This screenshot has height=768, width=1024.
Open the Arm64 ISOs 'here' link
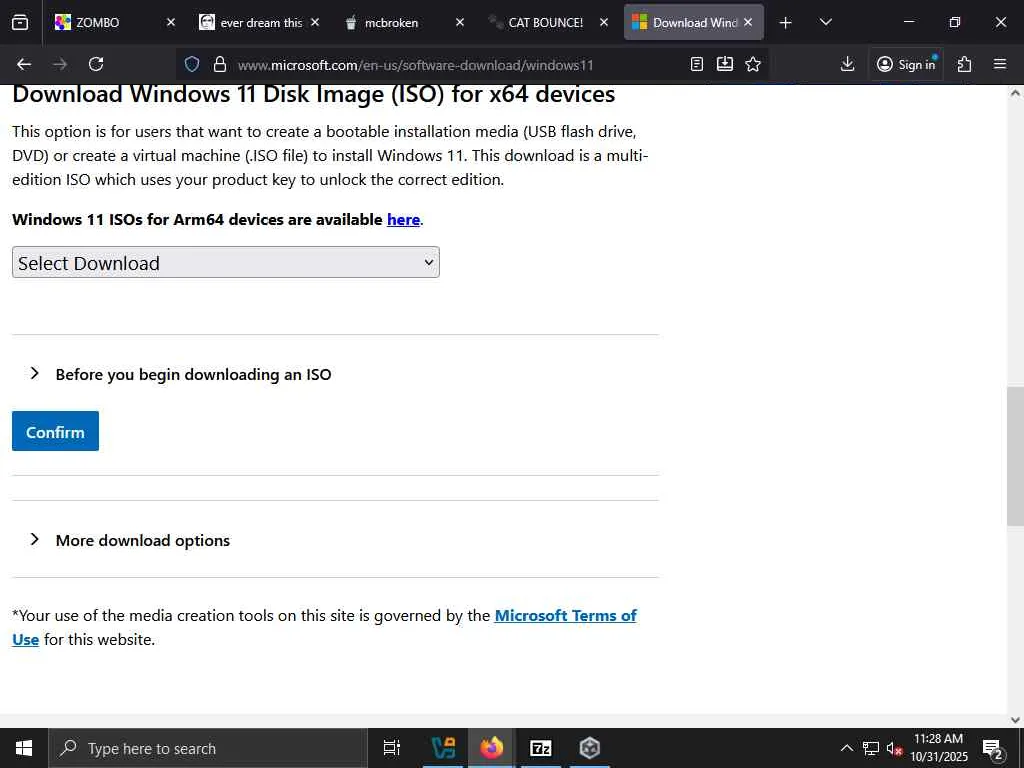403,219
